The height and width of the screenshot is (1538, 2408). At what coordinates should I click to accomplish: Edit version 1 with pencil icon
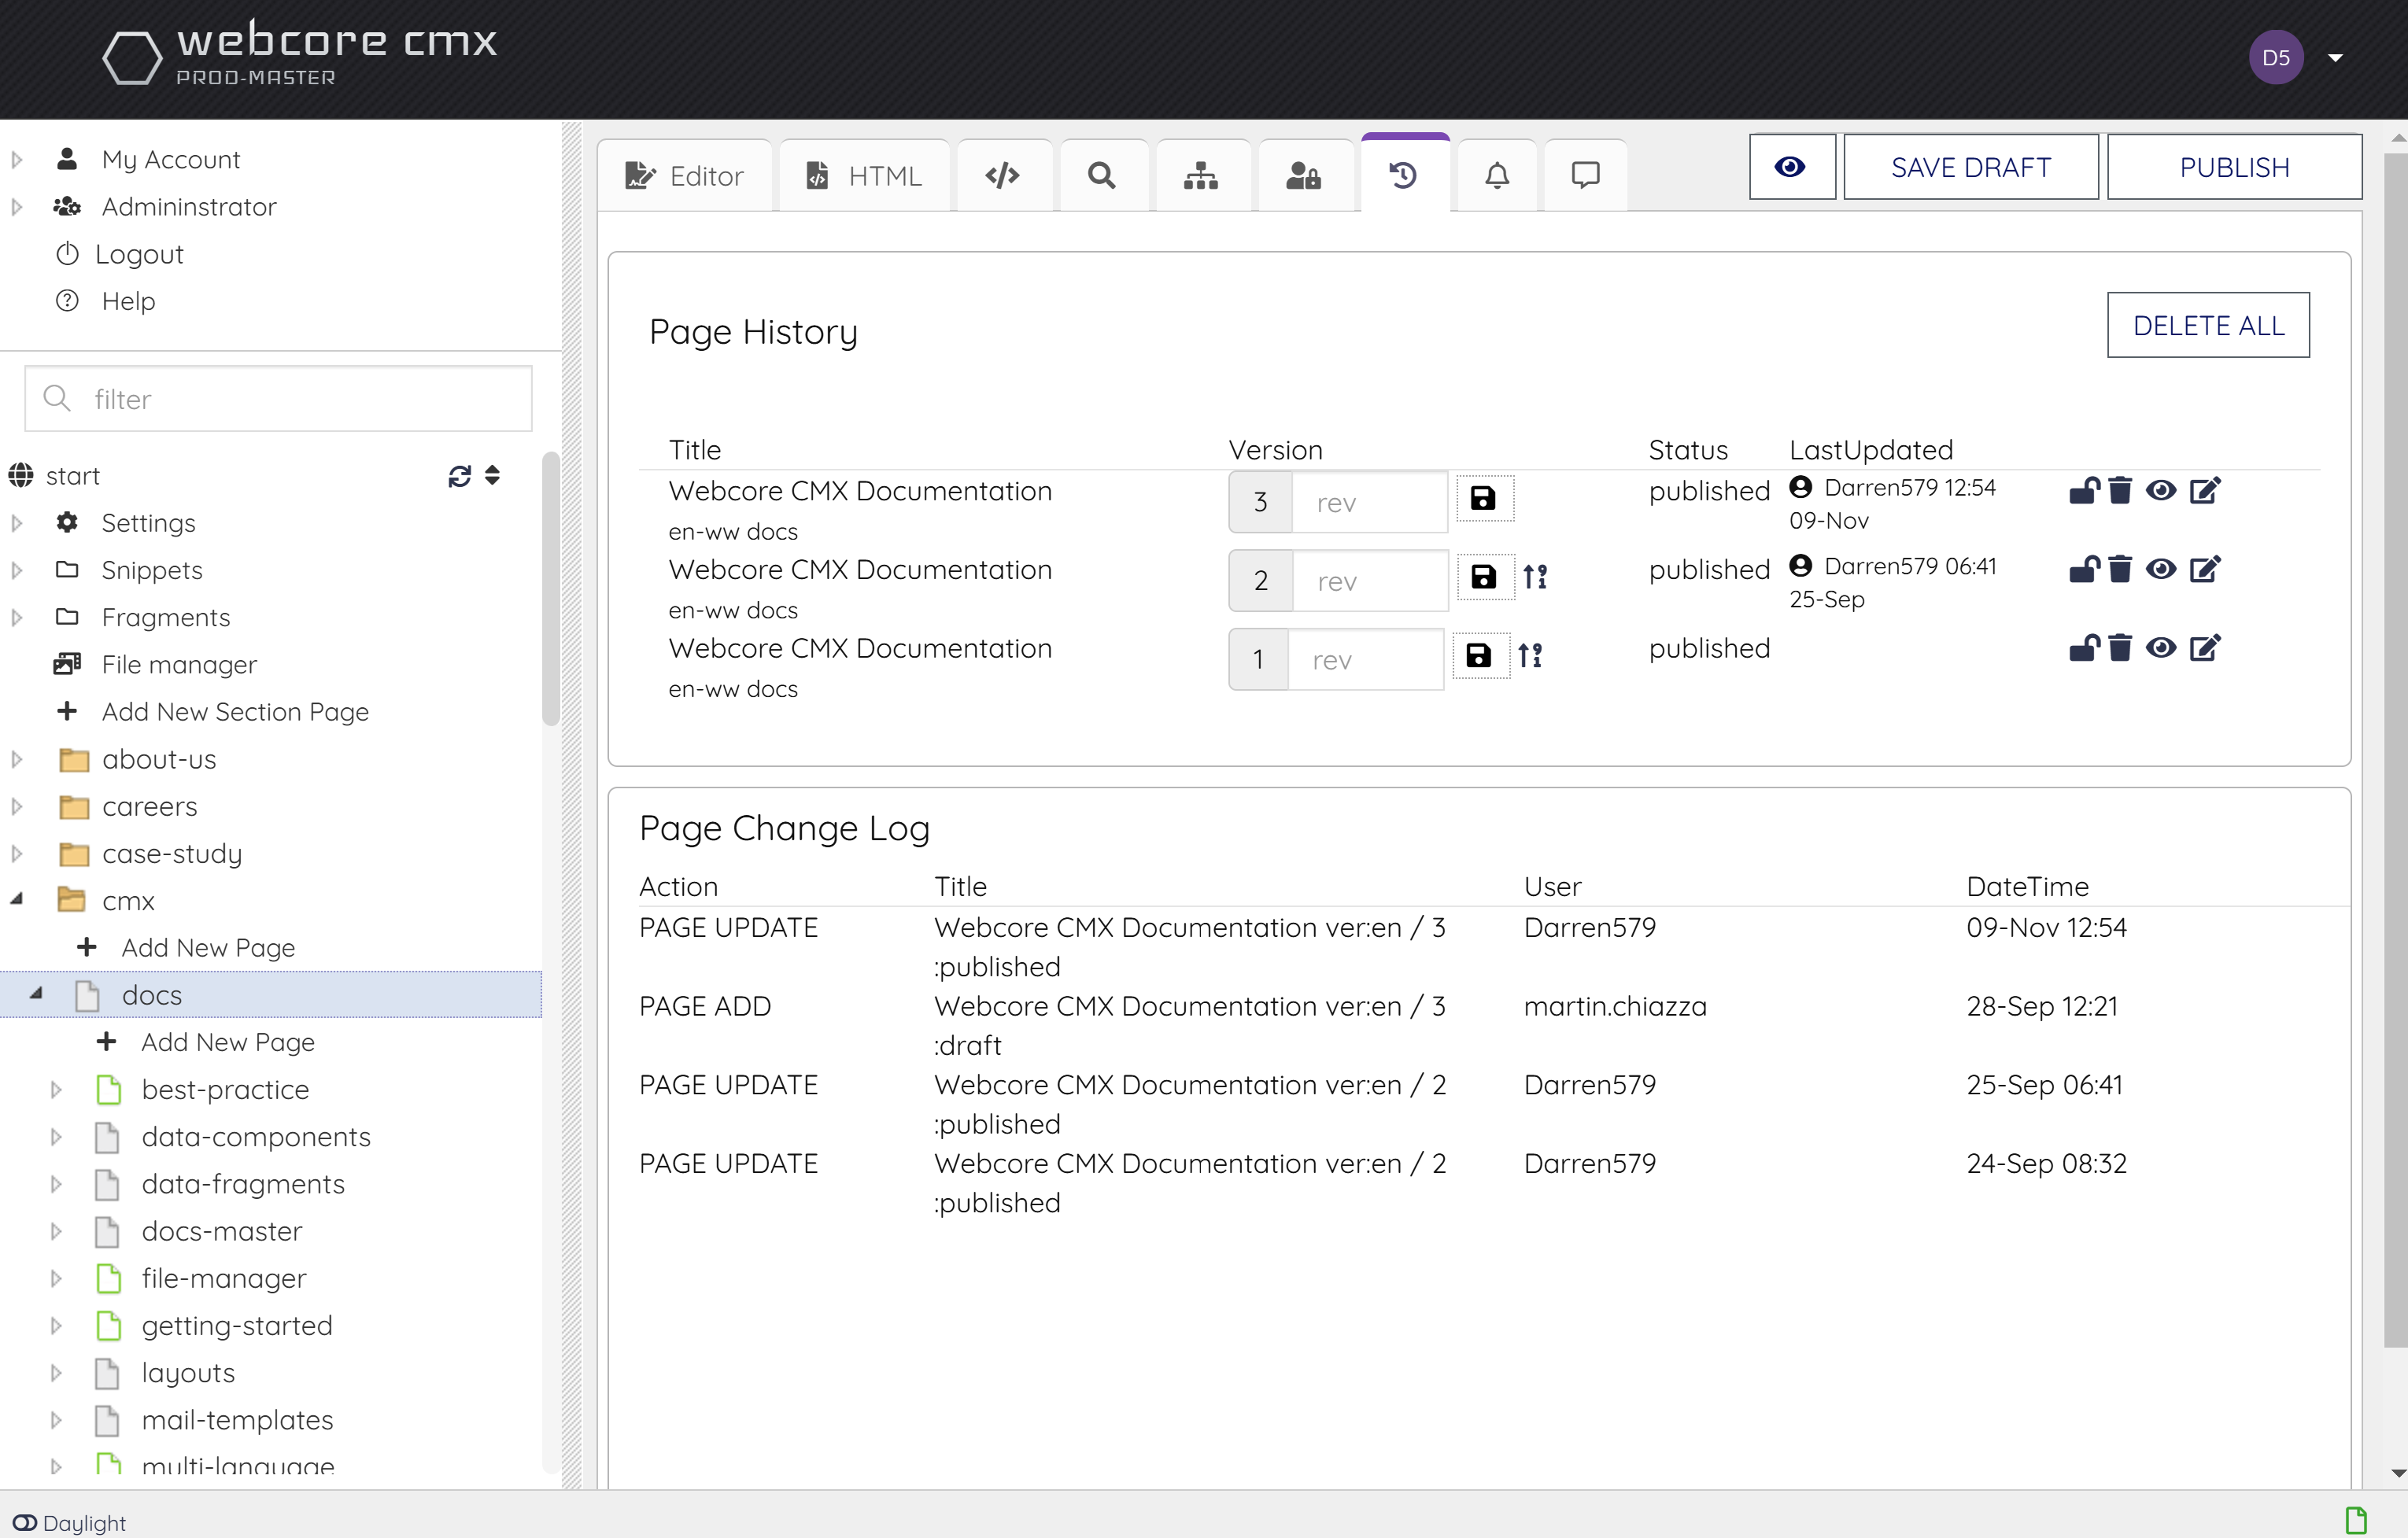click(2205, 648)
